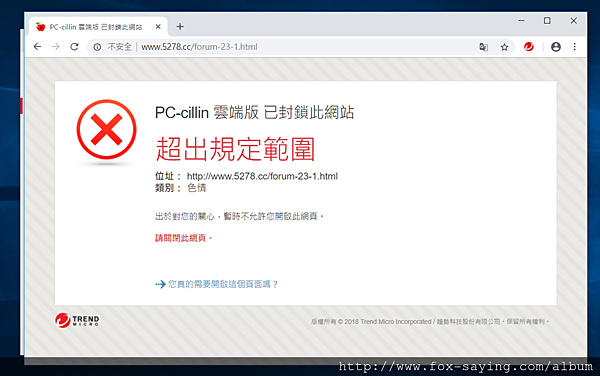Go back using the browser back arrow

click(x=37, y=47)
